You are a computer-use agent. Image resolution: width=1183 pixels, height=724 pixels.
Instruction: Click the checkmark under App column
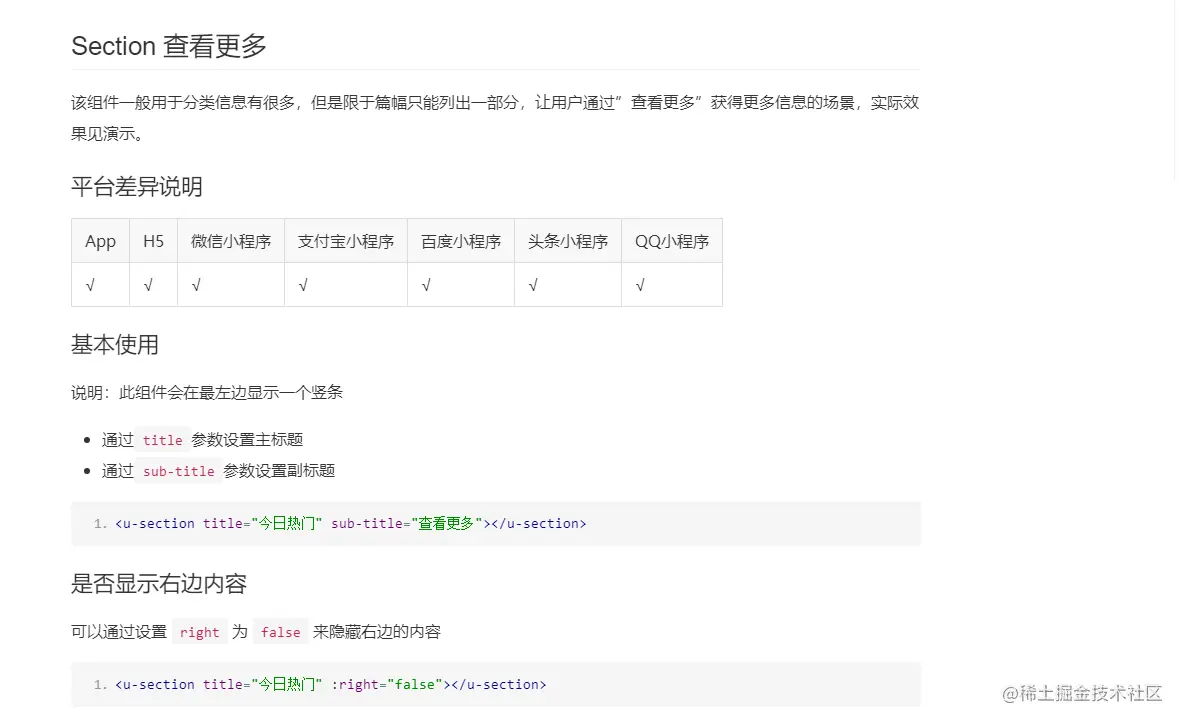[x=91, y=285]
